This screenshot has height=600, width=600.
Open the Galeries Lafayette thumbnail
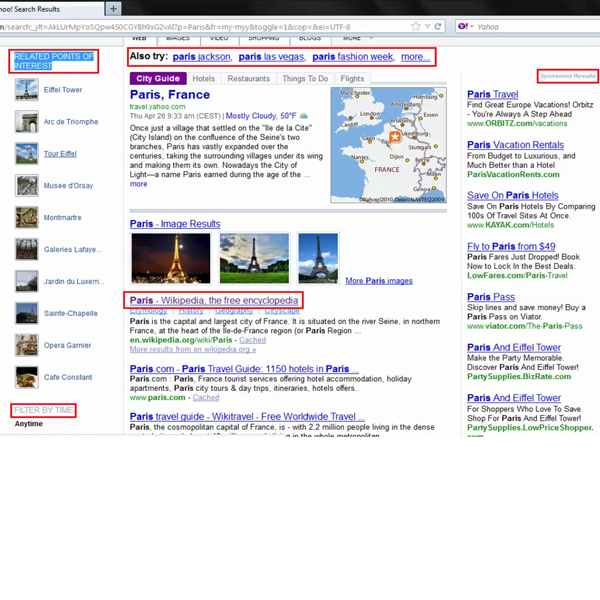pos(27,249)
